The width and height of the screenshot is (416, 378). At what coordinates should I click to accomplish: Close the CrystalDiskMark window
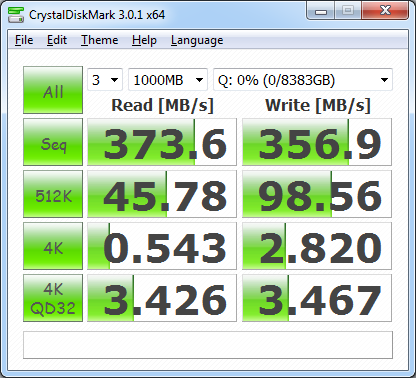tap(385, 11)
